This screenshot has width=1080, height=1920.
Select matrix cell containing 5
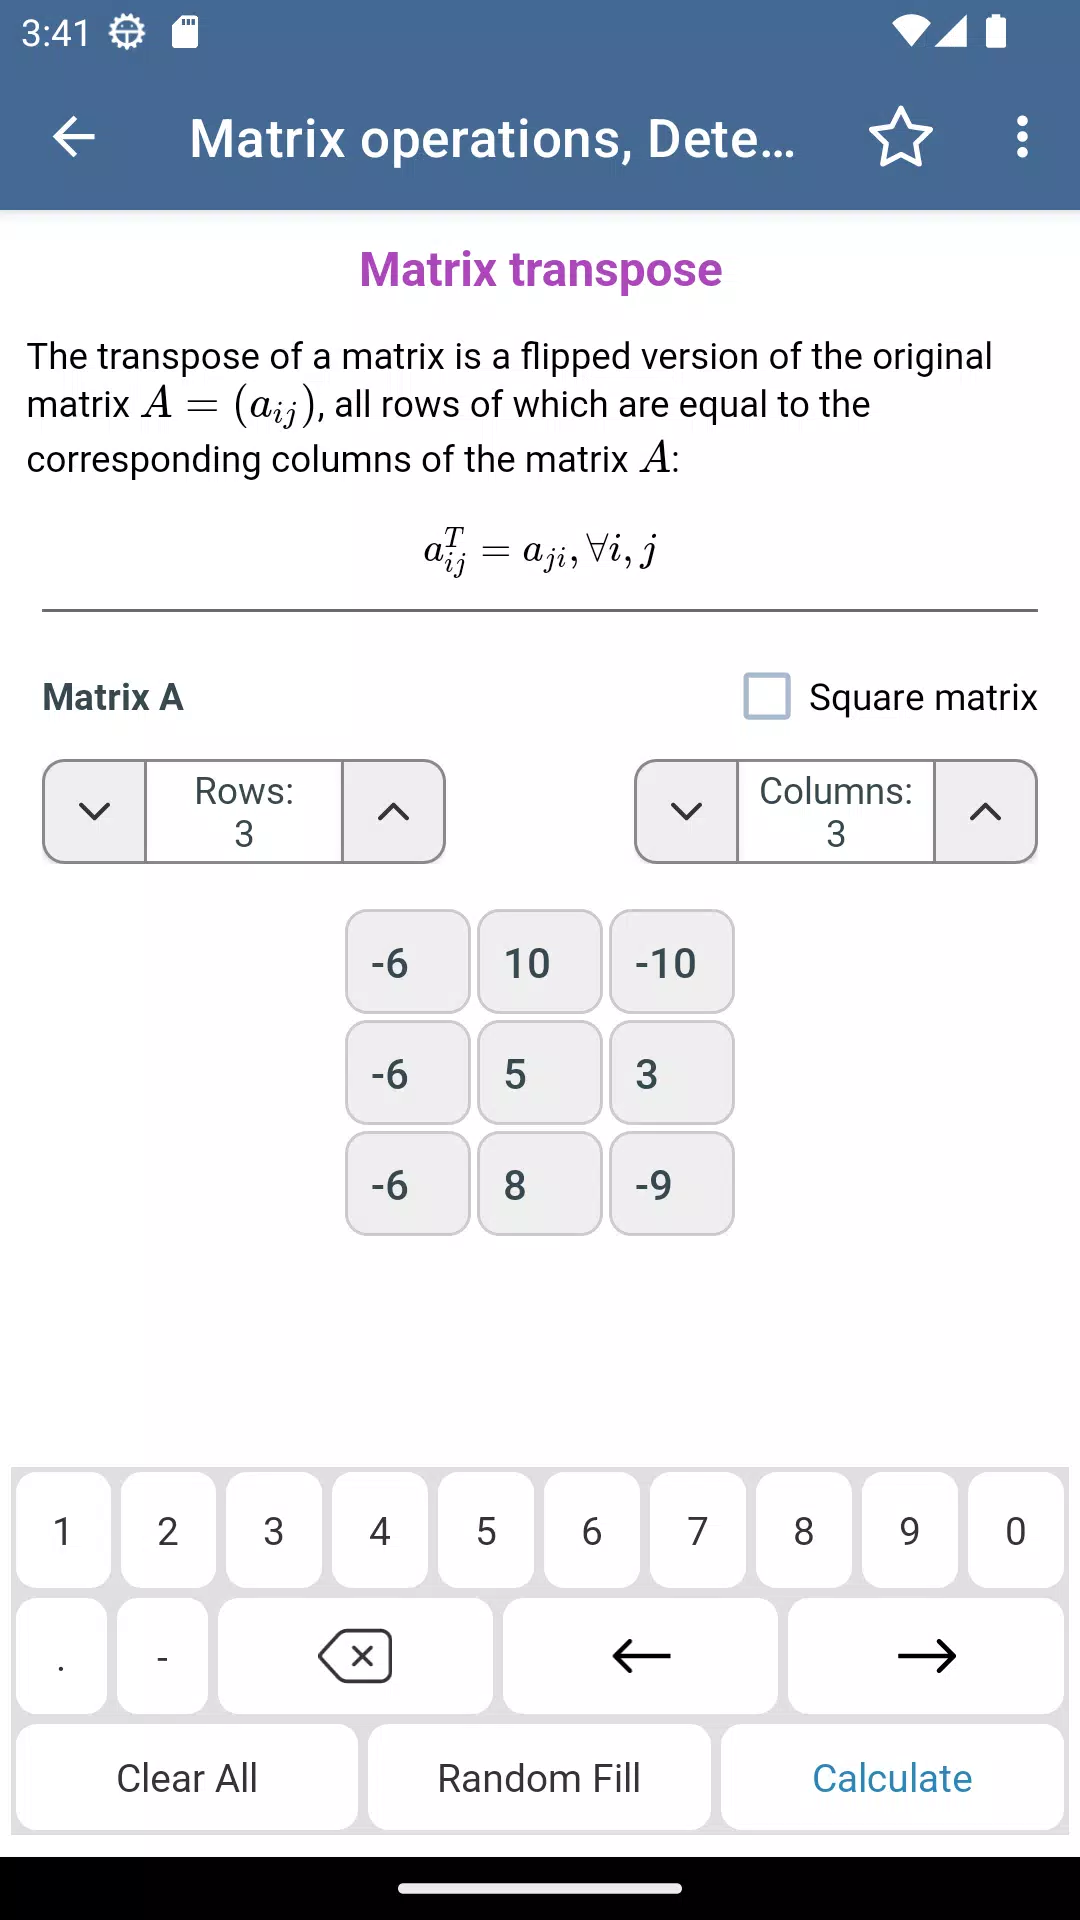pos(540,1073)
